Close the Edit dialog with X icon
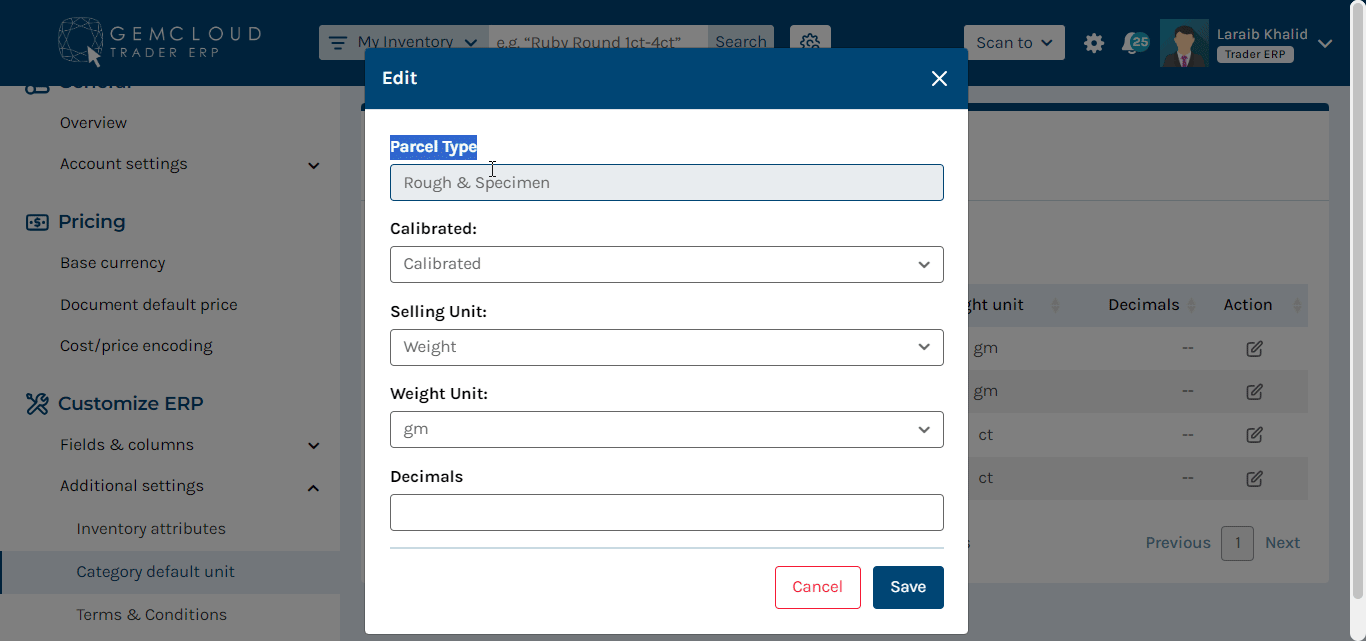 point(939,78)
